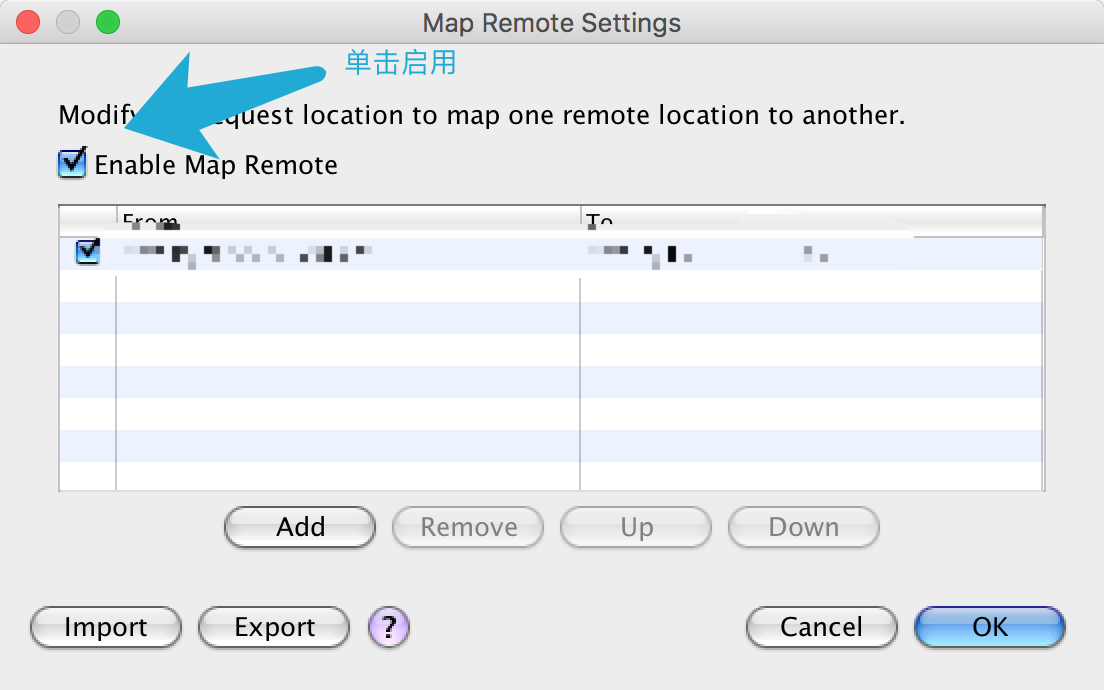The height and width of the screenshot is (690, 1104).
Task: Toggle the Enable Map Remote checkbox
Action: pyautogui.click(x=73, y=164)
